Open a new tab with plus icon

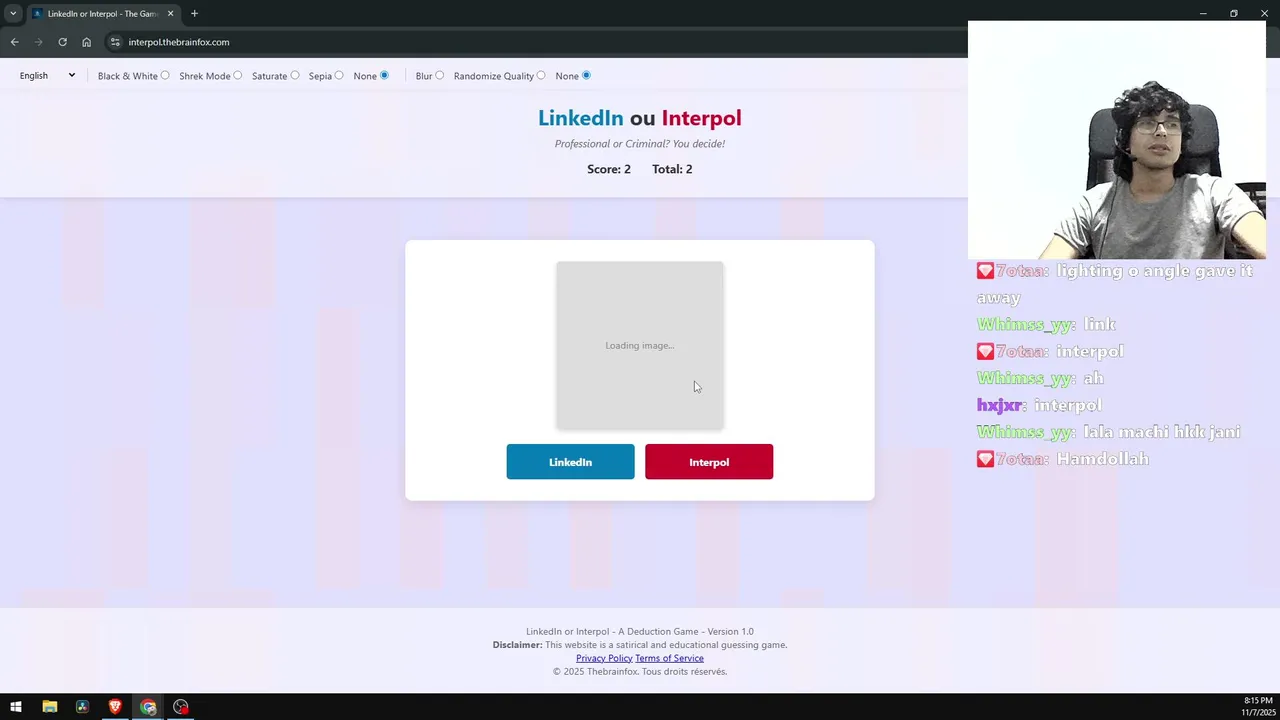click(194, 13)
